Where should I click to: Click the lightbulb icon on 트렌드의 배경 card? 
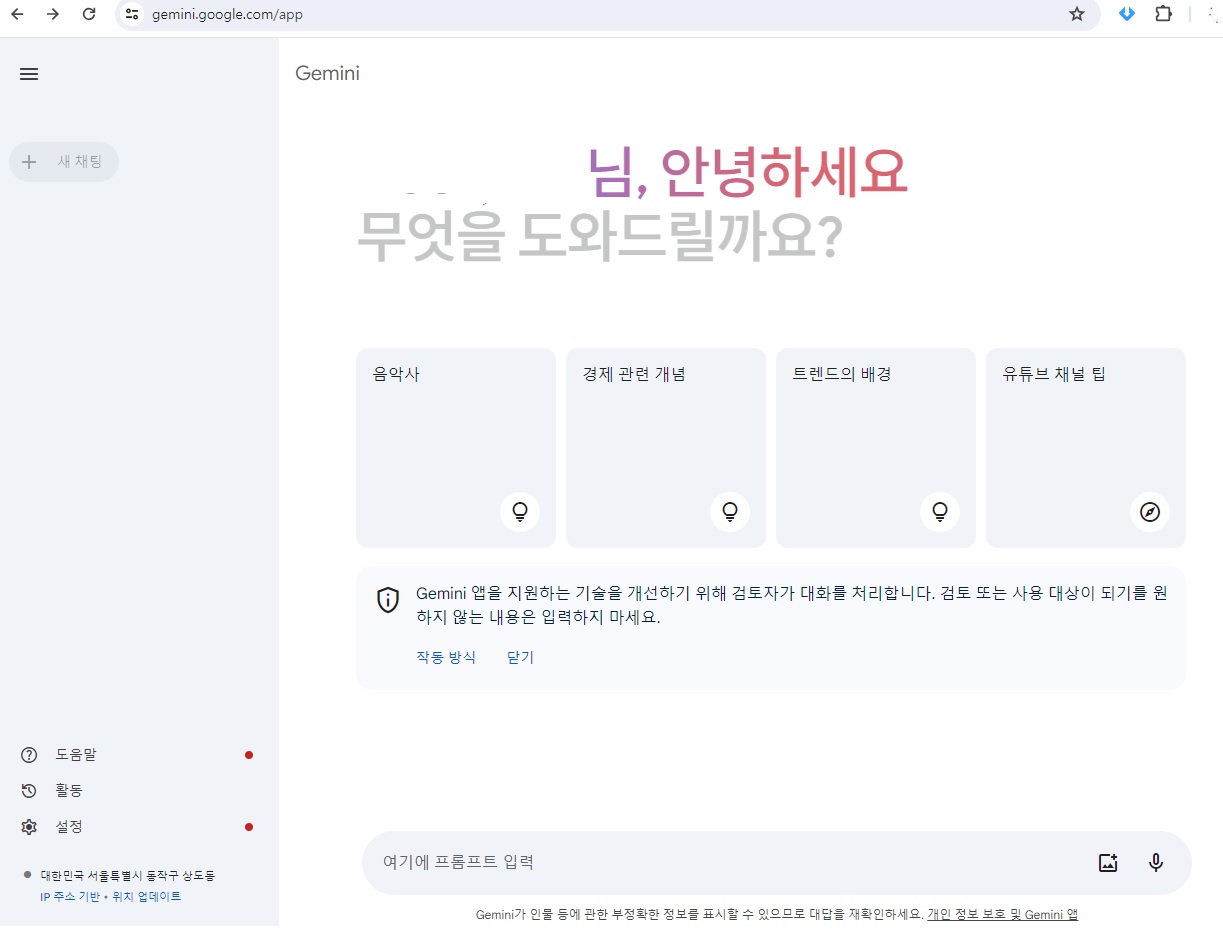pyautogui.click(x=940, y=512)
